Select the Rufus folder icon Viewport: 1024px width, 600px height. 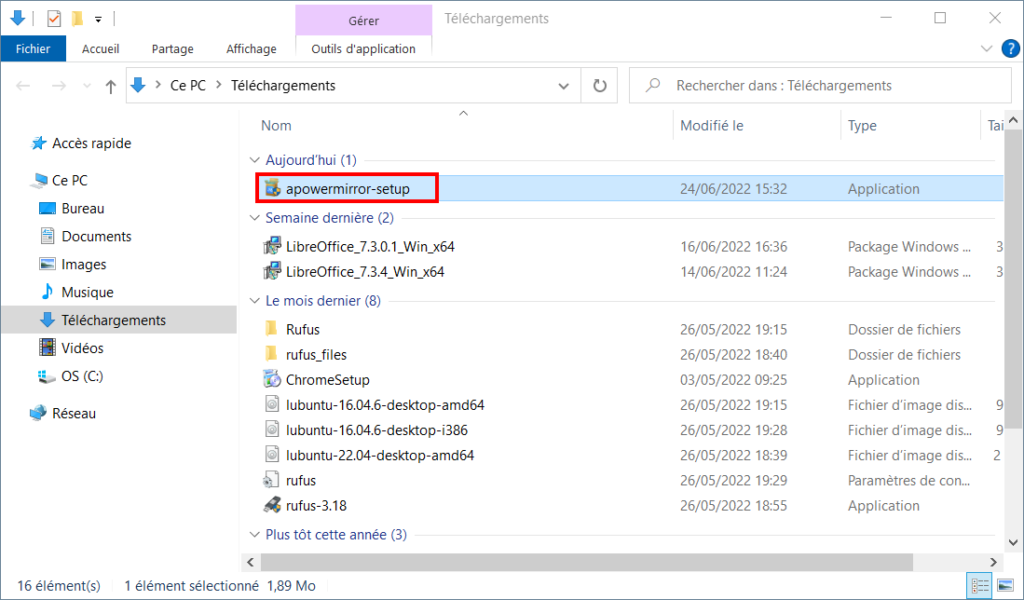(272, 328)
